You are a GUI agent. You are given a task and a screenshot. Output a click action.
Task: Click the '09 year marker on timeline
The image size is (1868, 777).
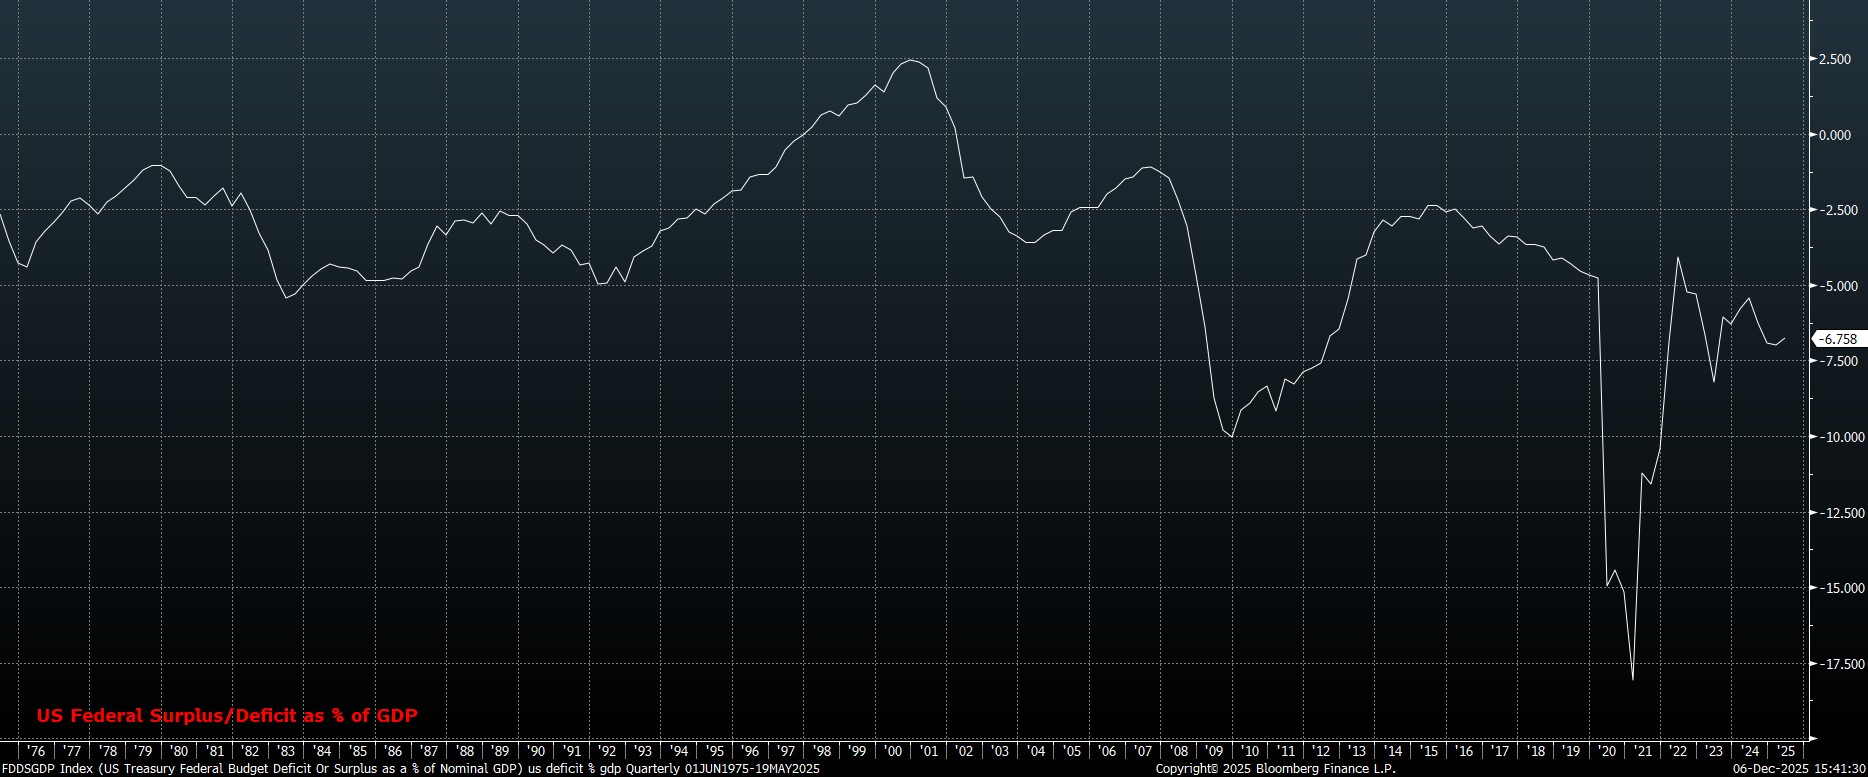click(x=1214, y=751)
